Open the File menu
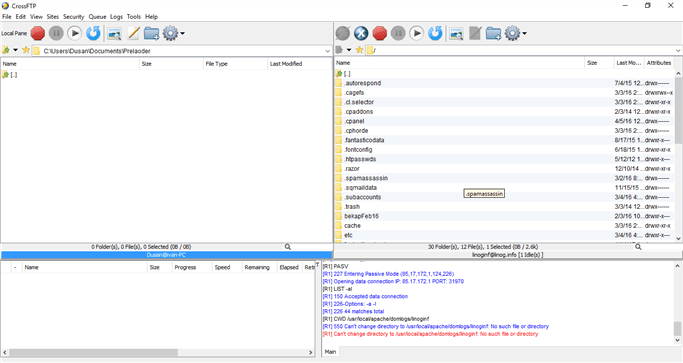Image resolution: width=683 pixels, height=363 pixels. point(7,17)
